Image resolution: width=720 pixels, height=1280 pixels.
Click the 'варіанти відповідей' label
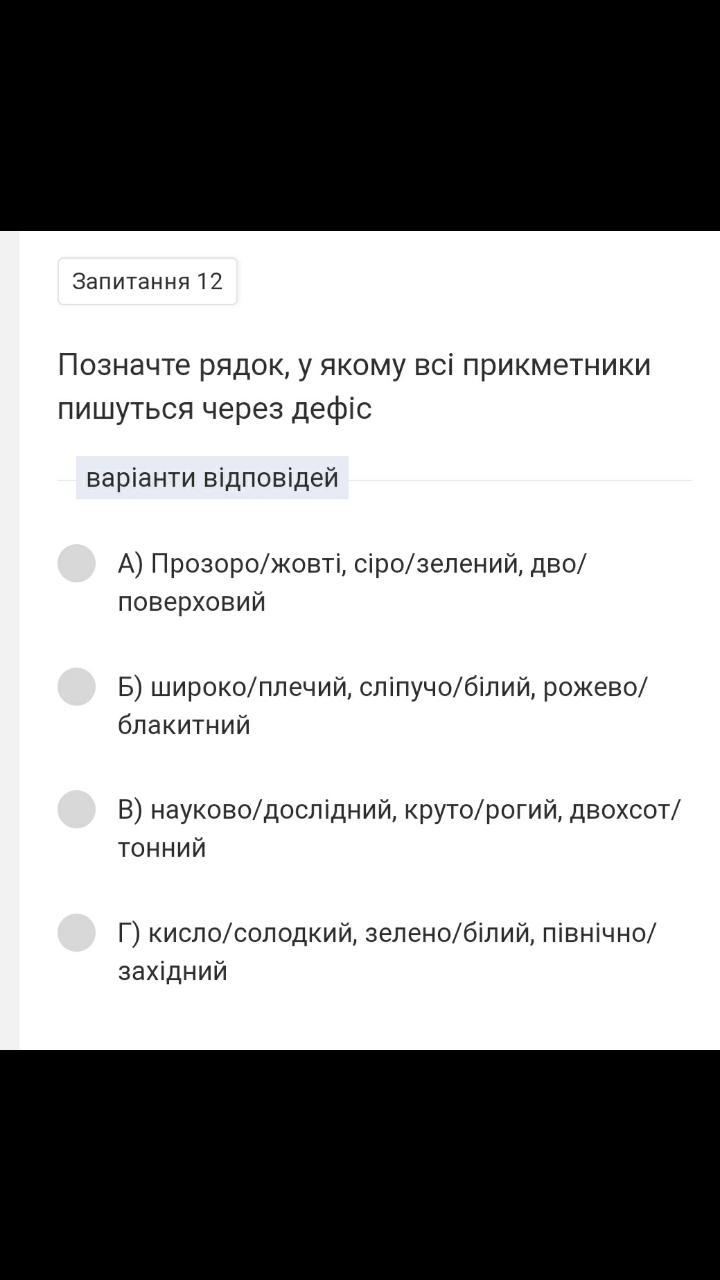click(212, 478)
